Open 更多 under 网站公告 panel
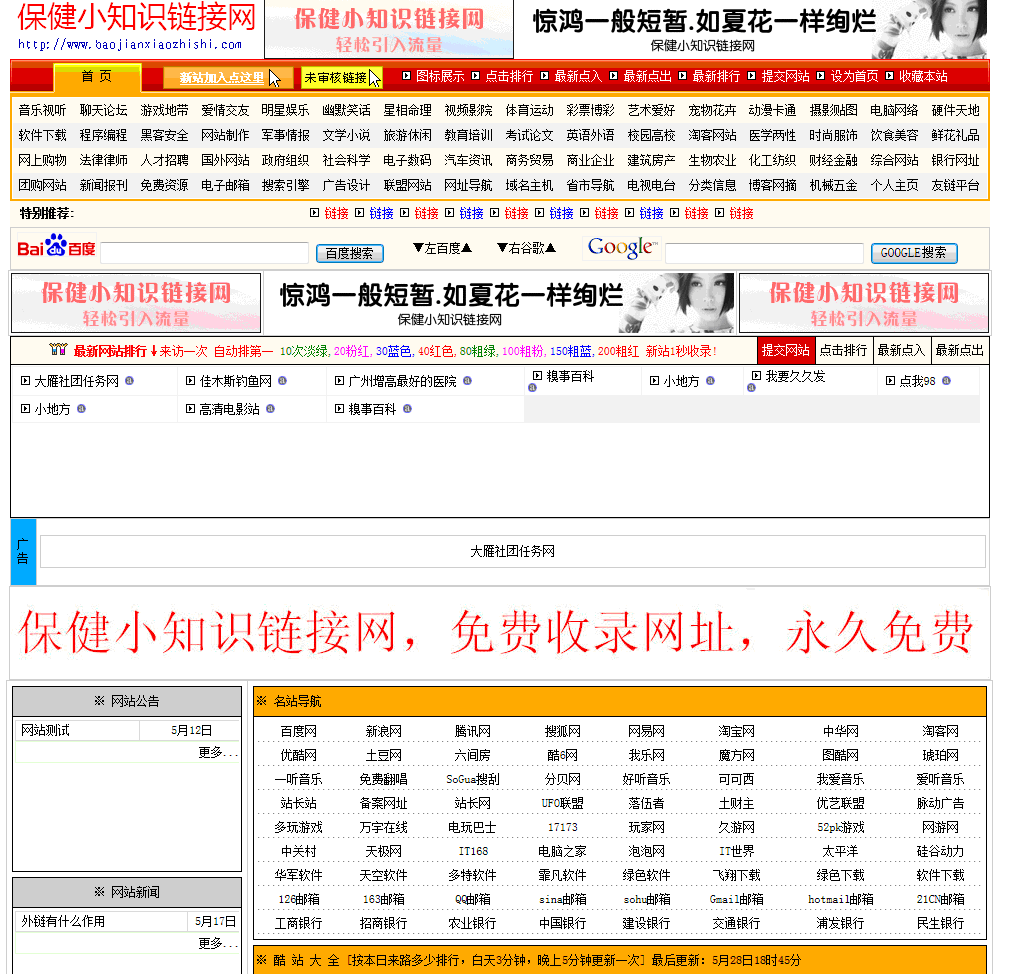This screenshot has height=974, width=1019. (217, 752)
